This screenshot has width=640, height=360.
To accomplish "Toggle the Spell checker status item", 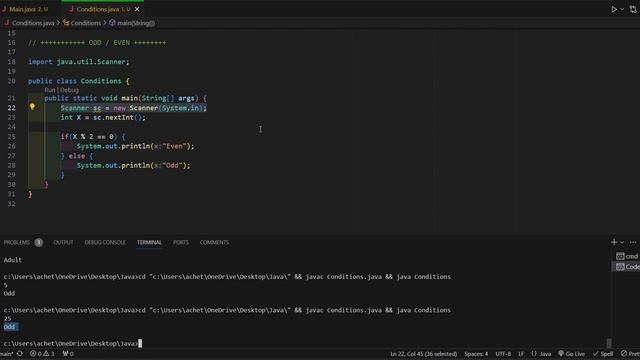I will point(603,354).
